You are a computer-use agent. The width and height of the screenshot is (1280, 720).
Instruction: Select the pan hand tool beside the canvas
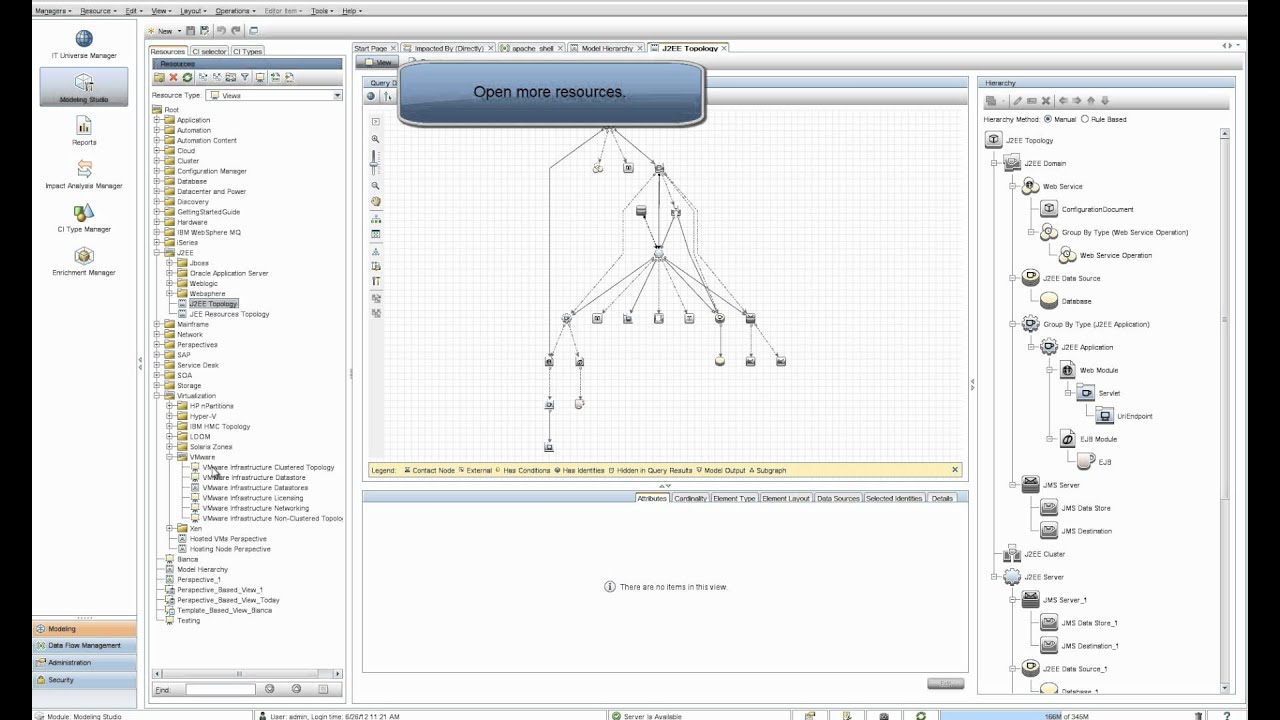click(376, 201)
